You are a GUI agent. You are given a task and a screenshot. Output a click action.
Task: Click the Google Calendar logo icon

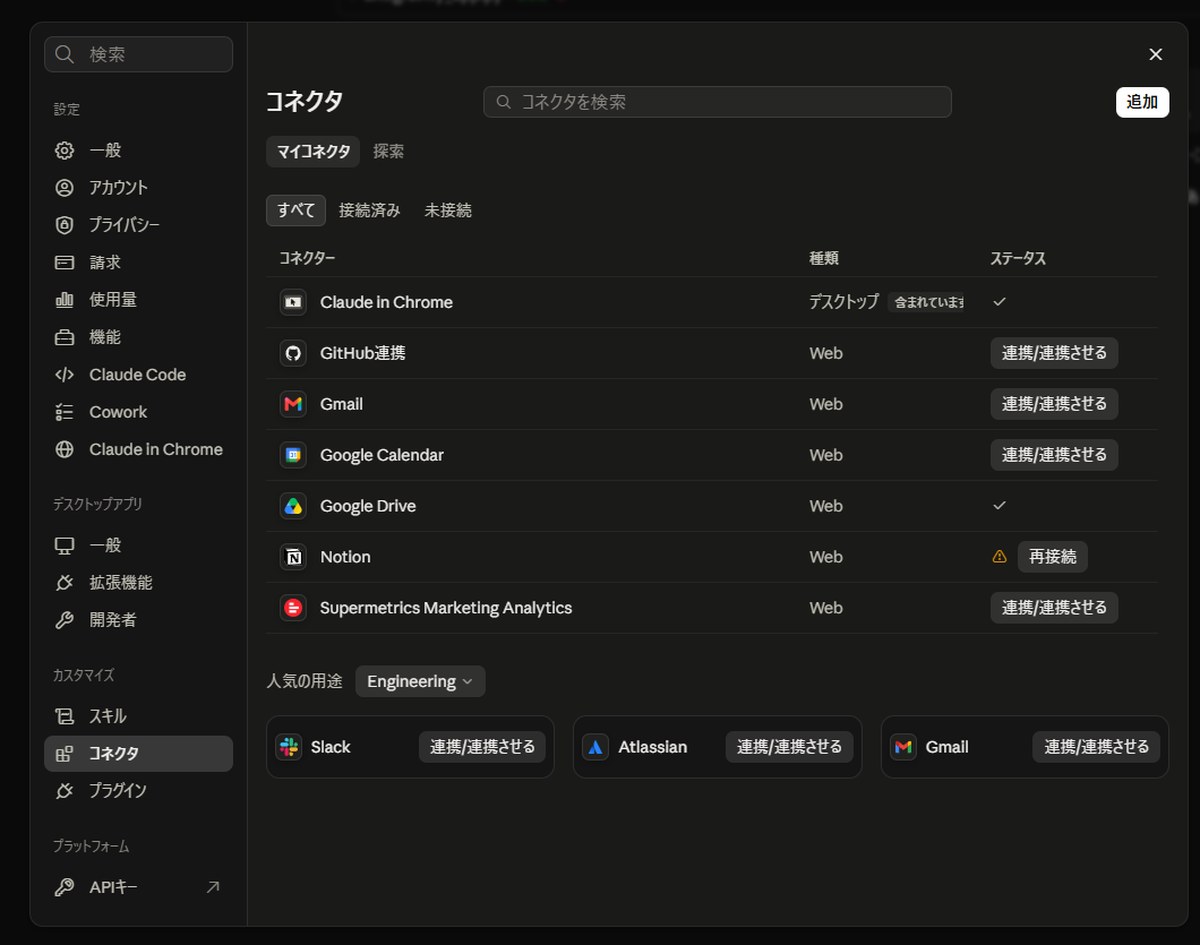click(293, 455)
